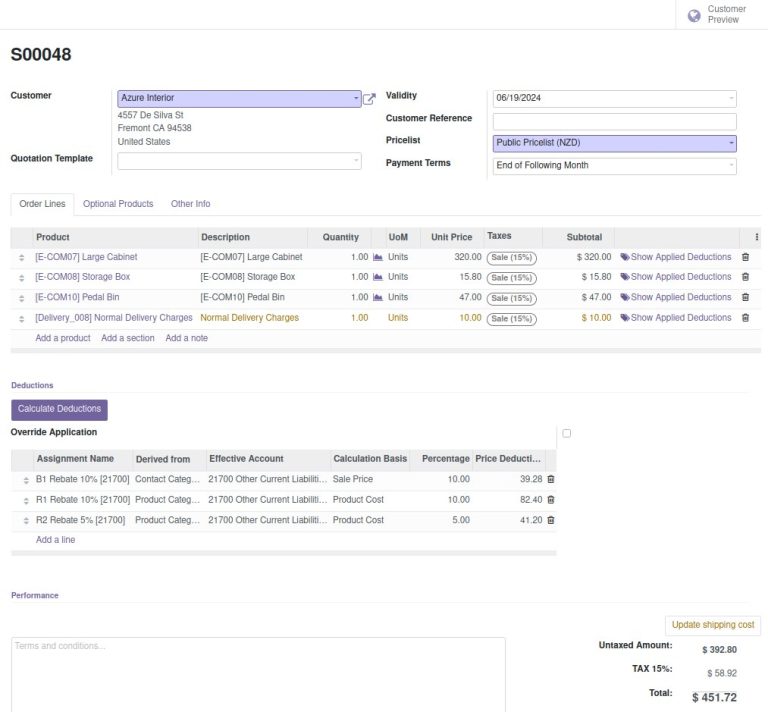
Task: Open the Other Info tab
Action: (x=190, y=204)
